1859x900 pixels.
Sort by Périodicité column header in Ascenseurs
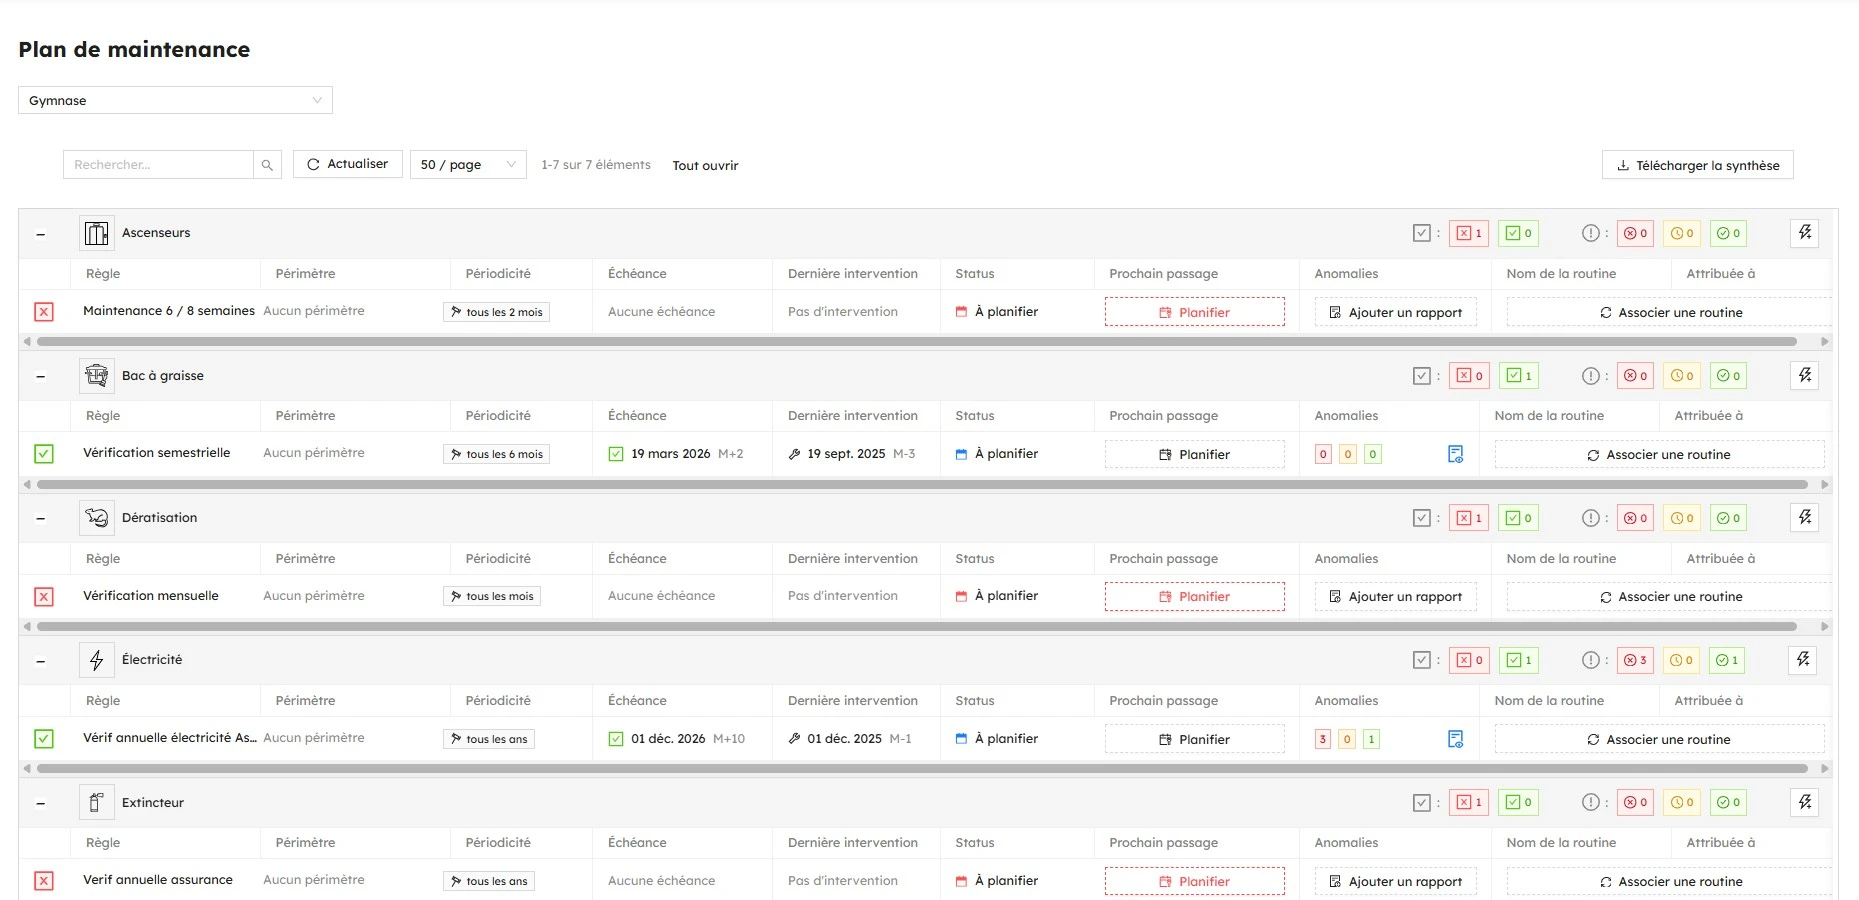[498, 274]
